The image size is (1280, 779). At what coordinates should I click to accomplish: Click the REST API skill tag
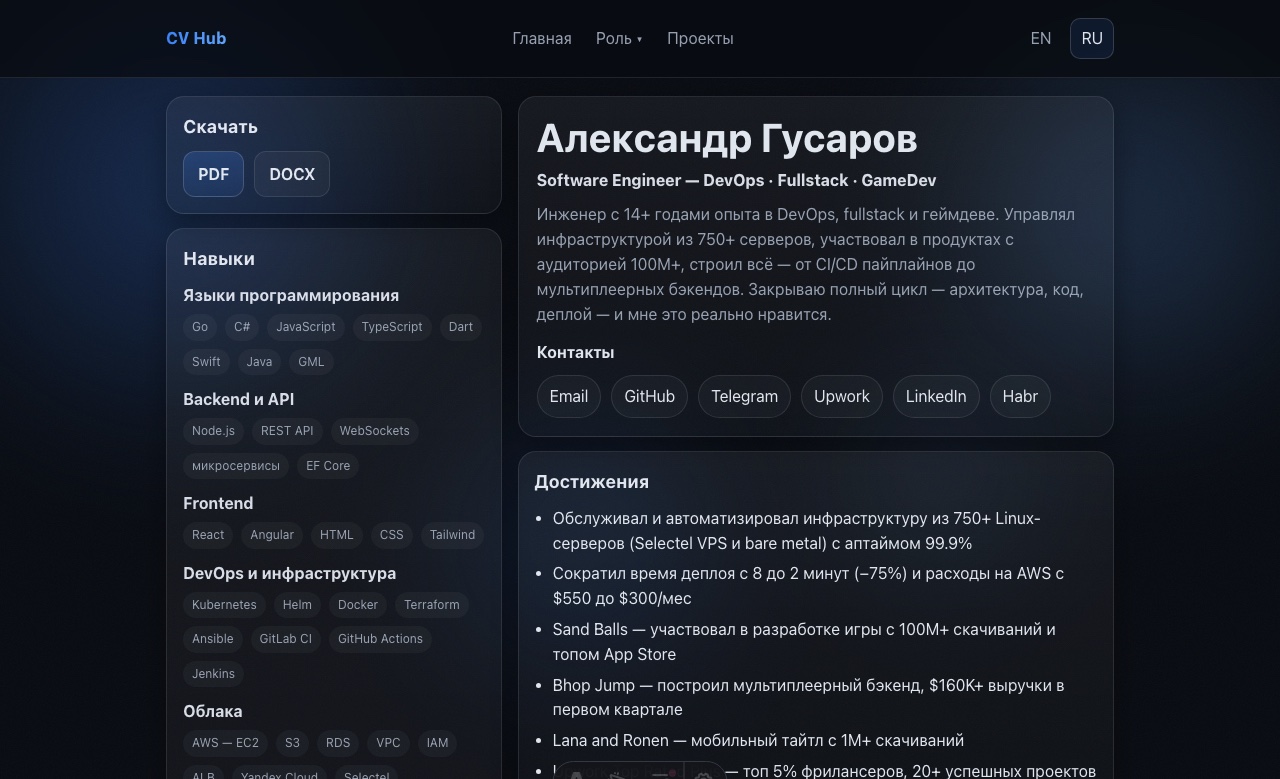287,431
